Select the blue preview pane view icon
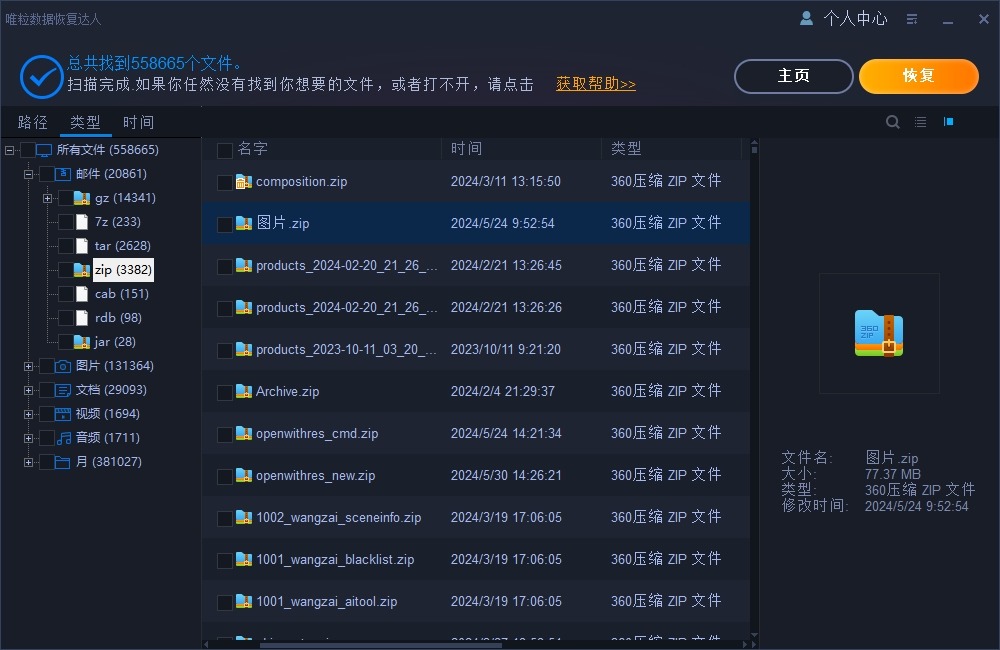The width and height of the screenshot is (1000, 650). [948, 121]
